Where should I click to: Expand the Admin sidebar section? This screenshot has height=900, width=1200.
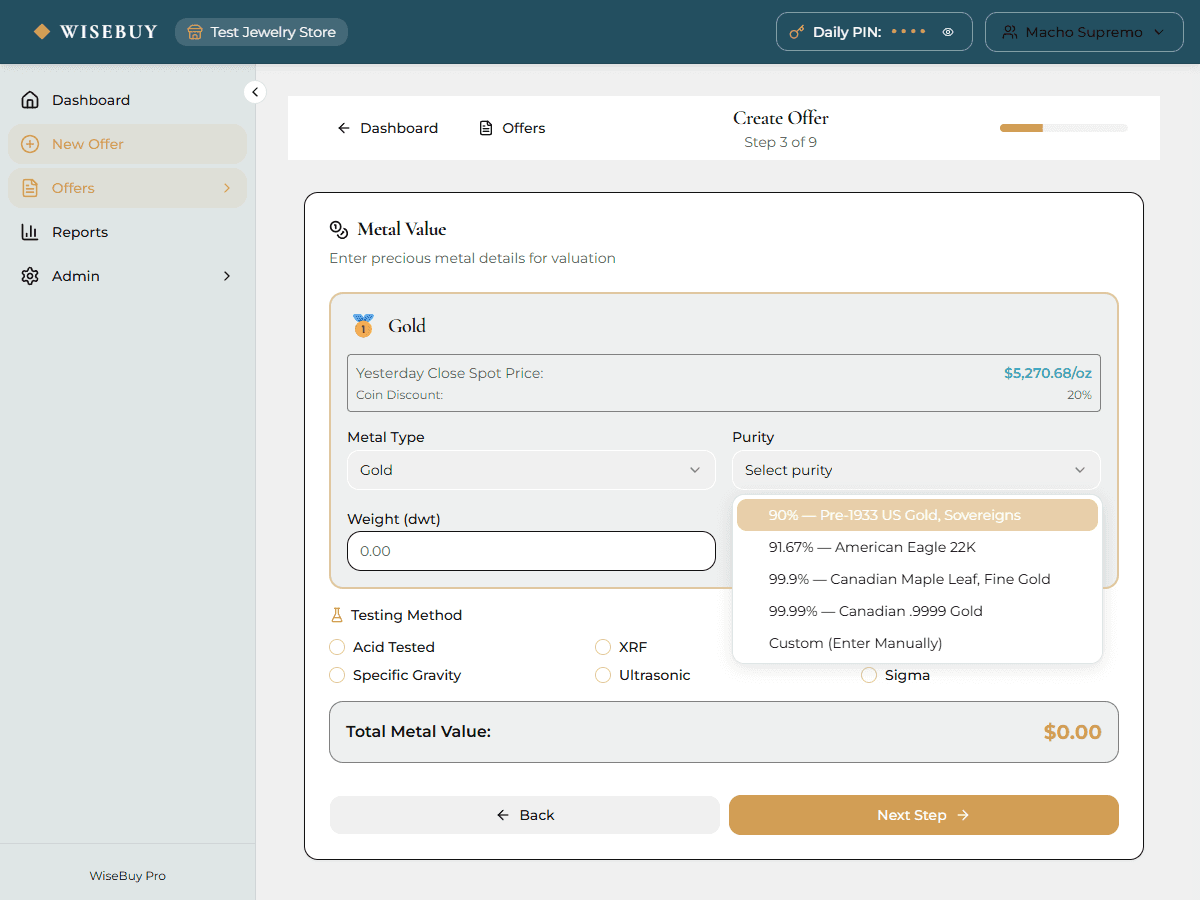tap(226, 275)
